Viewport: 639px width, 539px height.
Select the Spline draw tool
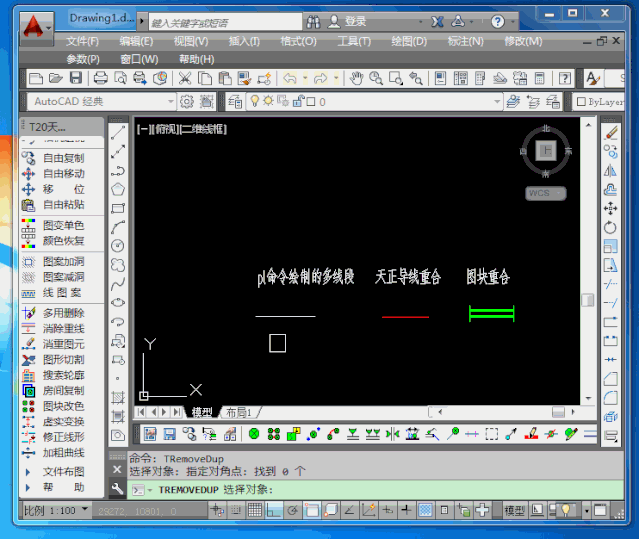click(118, 284)
